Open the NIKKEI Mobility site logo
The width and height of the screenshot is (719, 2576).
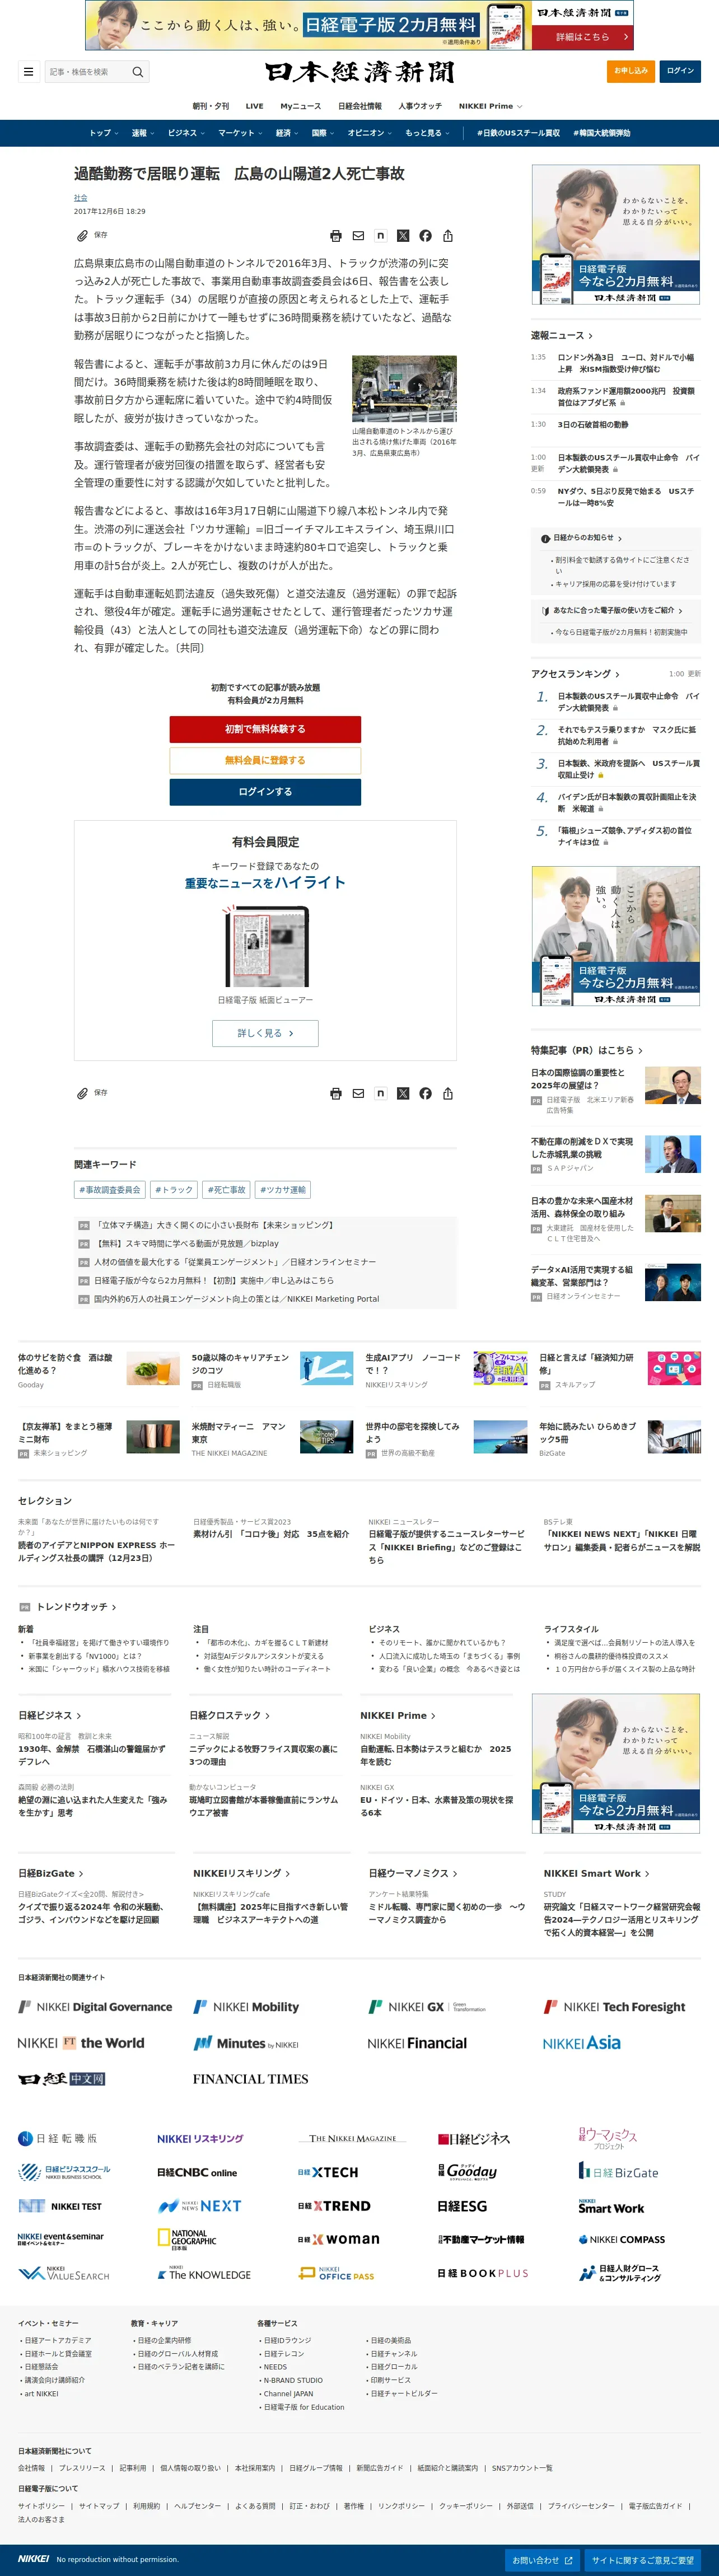[246, 2007]
